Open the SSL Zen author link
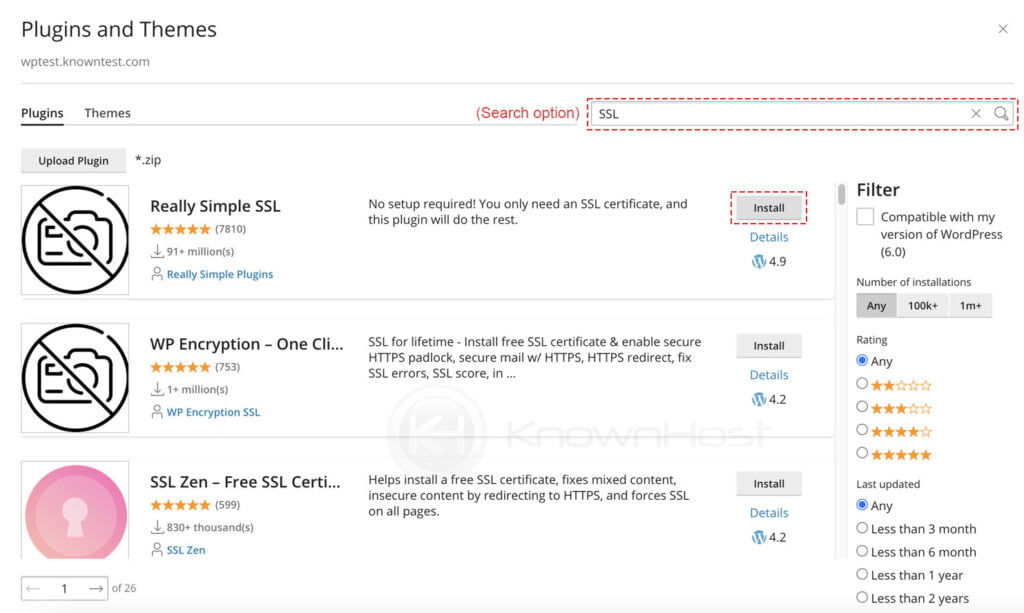Image resolution: width=1024 pixels, height=613 pixels. point(186,550)
